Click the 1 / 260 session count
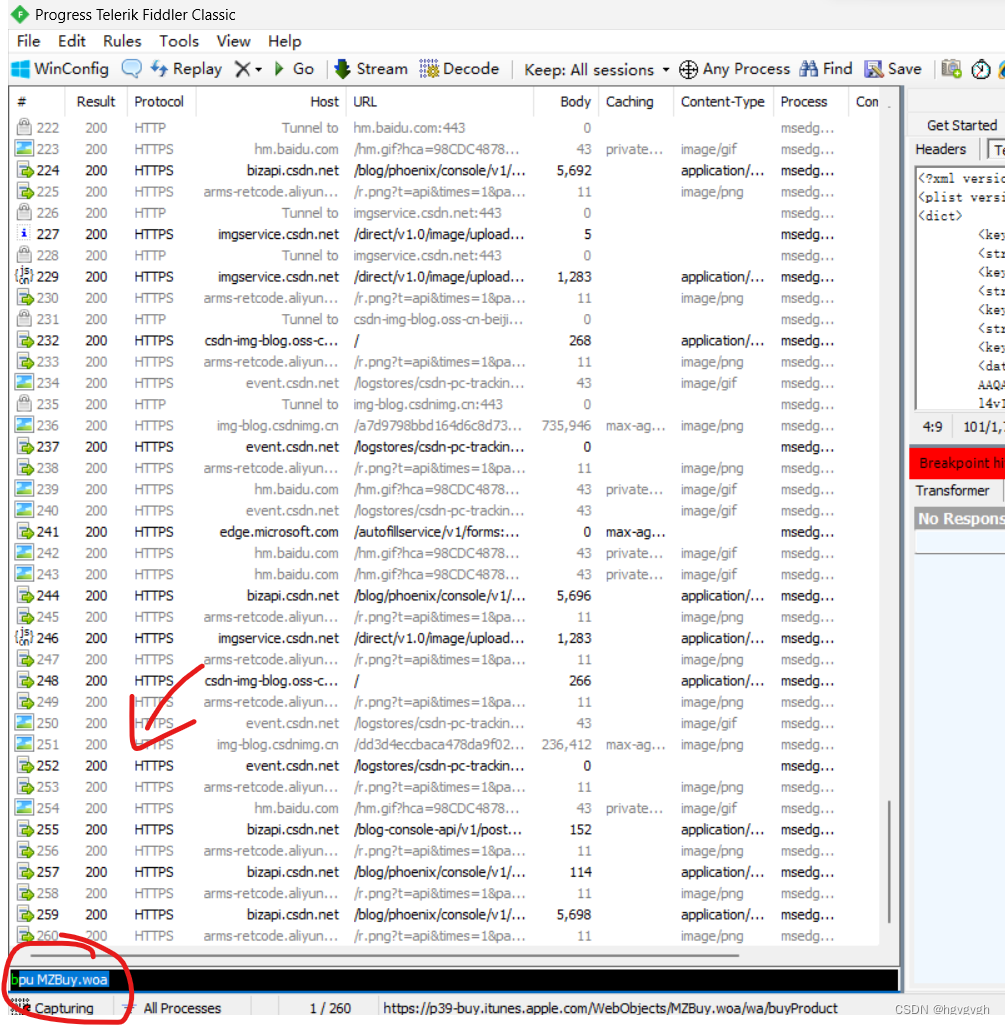Image resolution: width=1005 pixels, height=1026 pixels. click(x=330, y=1008)
